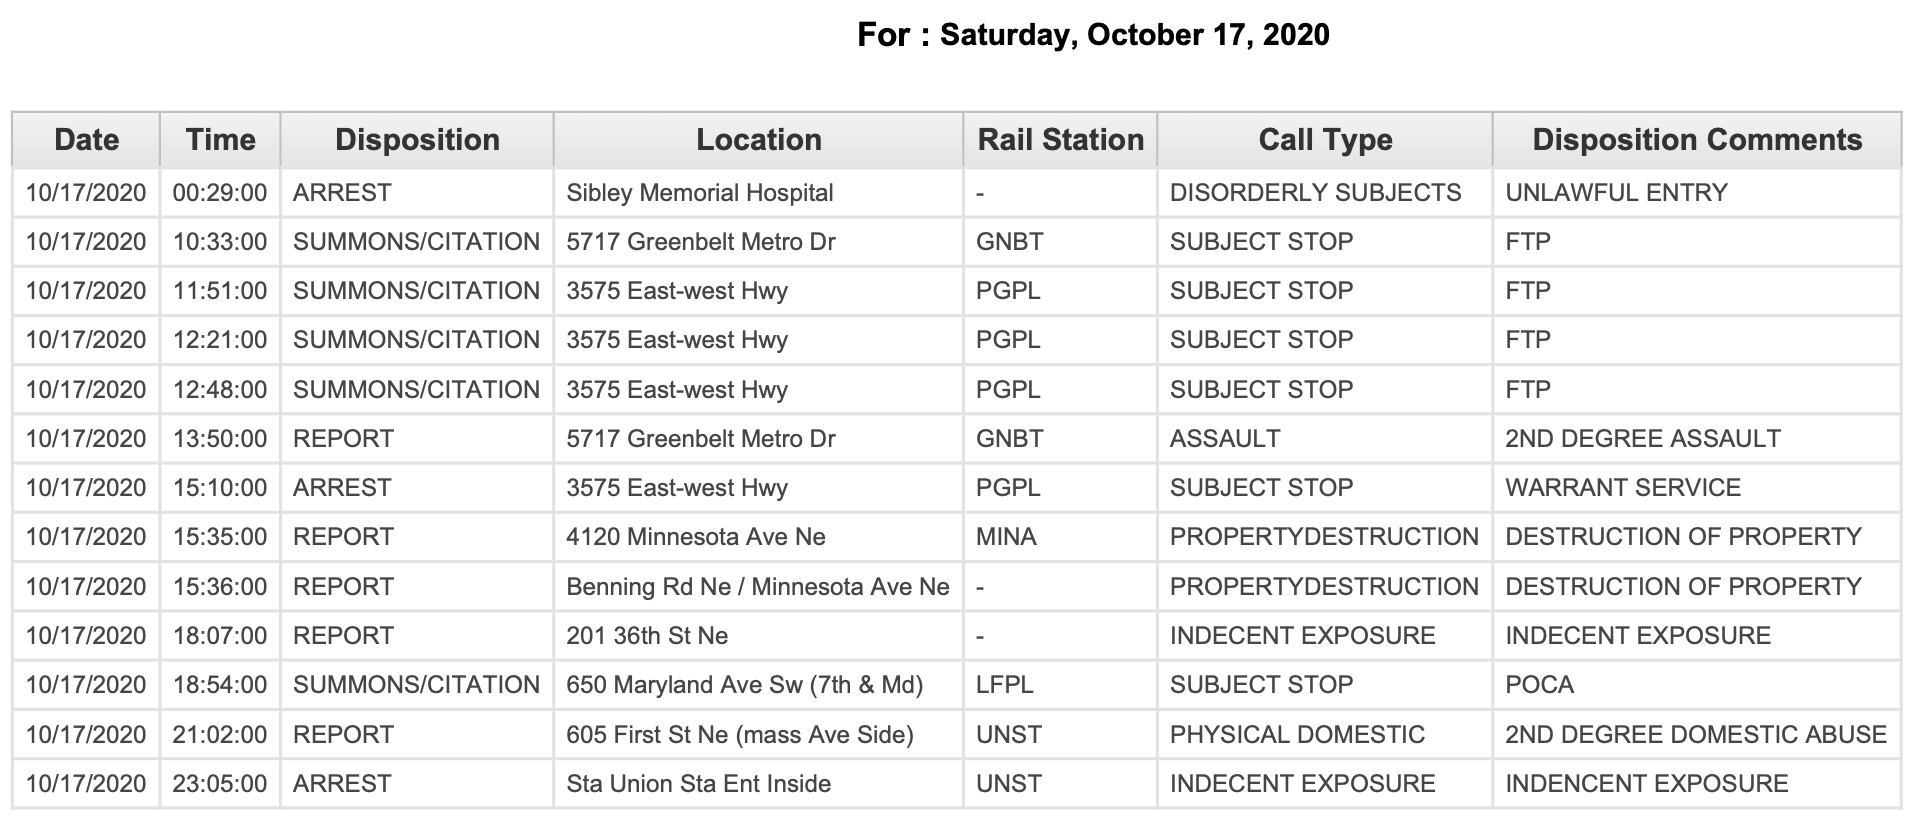This screenshot has height=820, width=1918.
Task: Select the POCA disposition comment
Action: (1540, 685)
